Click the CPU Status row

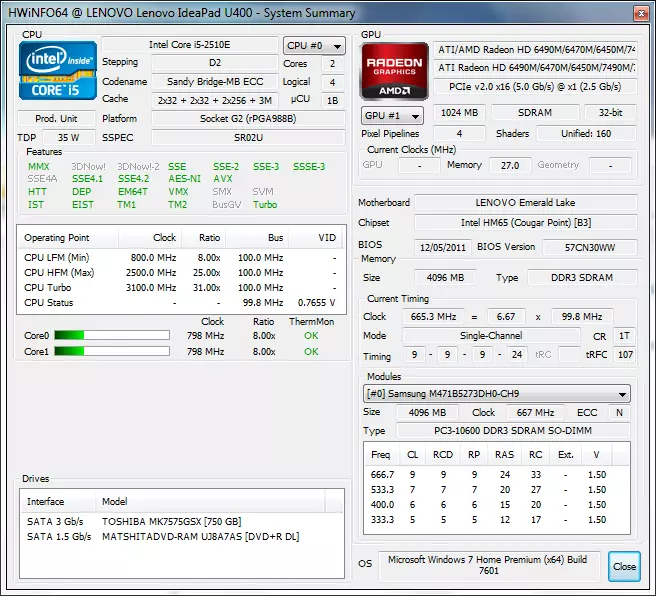click(x=181, y=303)
